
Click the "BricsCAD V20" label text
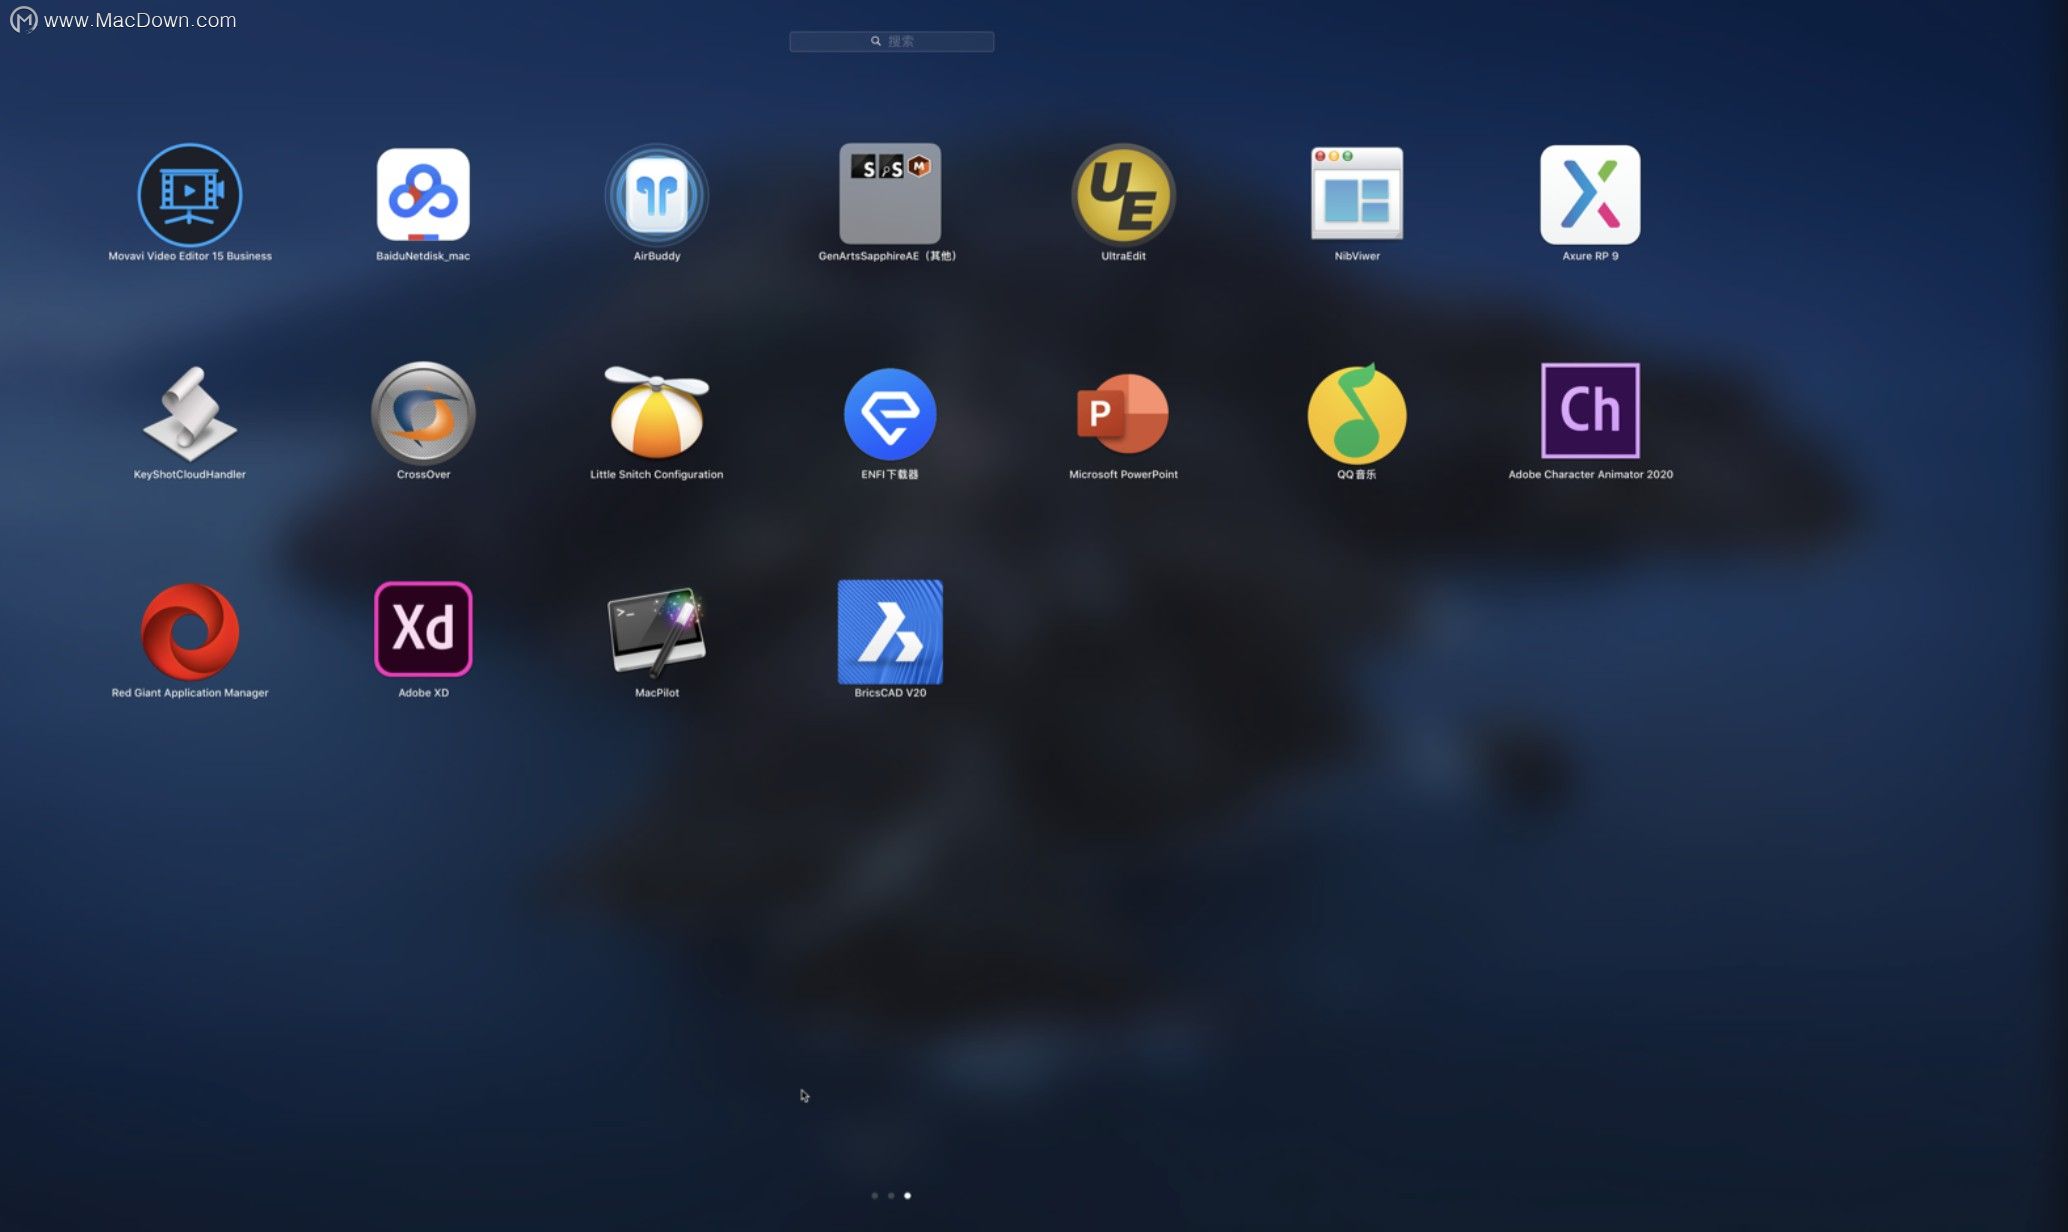click(x=890, y=692)
